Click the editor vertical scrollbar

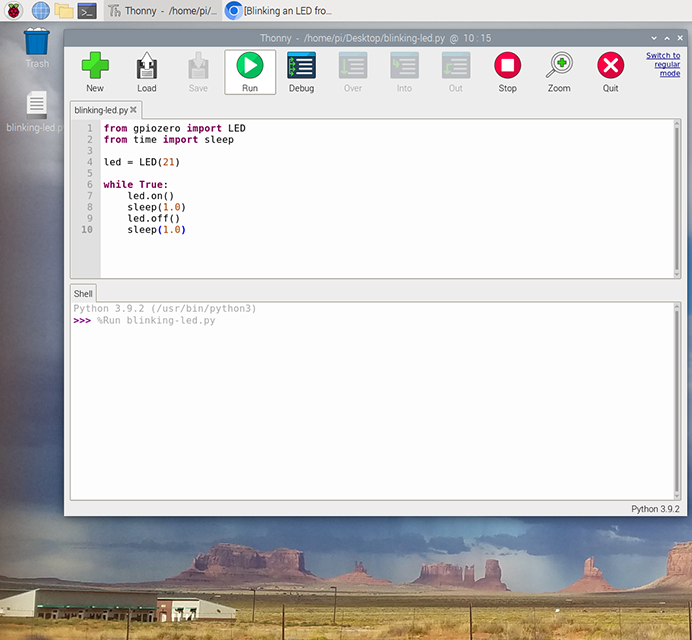(x=677, y=199)
